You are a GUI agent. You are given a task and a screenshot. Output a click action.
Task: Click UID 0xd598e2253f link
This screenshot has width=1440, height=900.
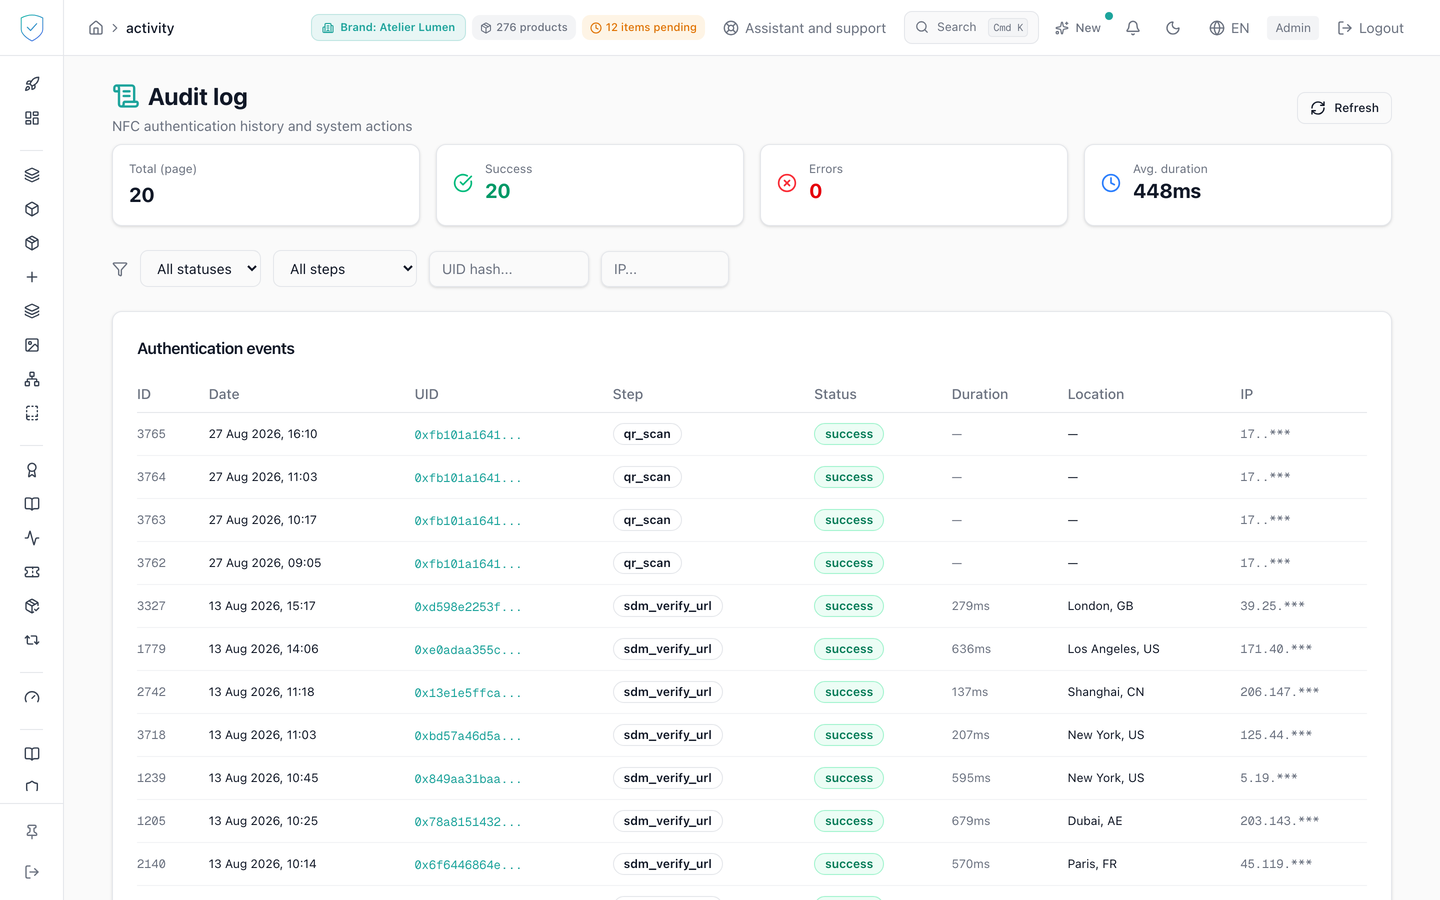click(468, 607)
